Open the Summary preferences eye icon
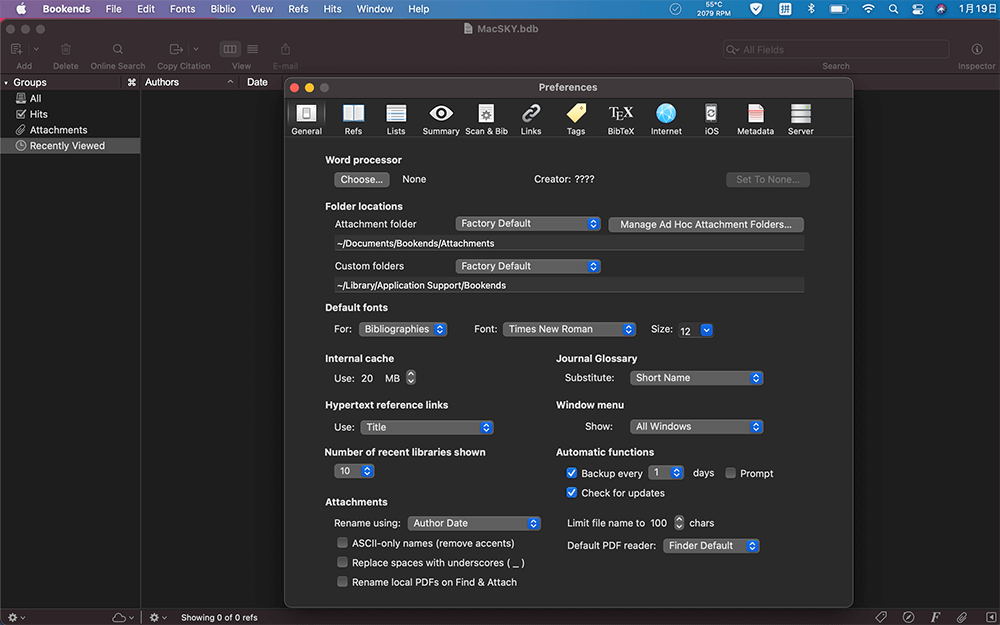The height and width of the screenshot is (625, 1000). tap(441, 114)
